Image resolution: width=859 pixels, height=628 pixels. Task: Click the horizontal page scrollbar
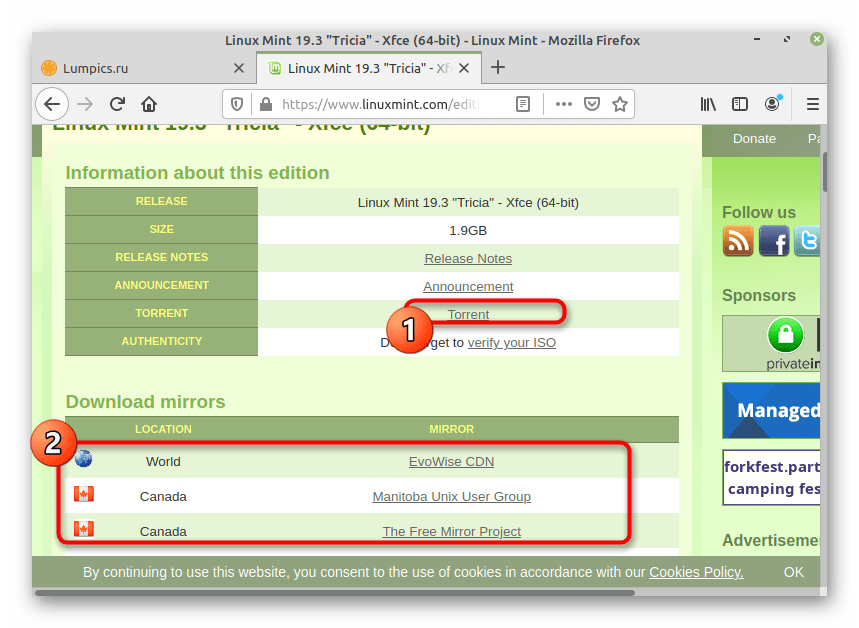(335, 593)
